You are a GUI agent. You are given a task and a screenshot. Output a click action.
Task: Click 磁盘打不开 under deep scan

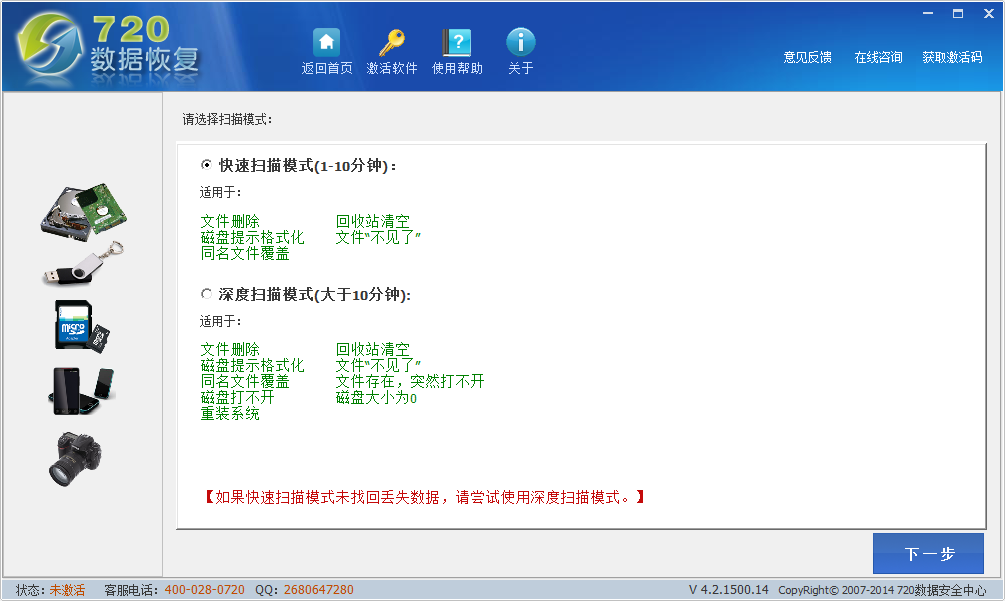[x=237, y=398]
